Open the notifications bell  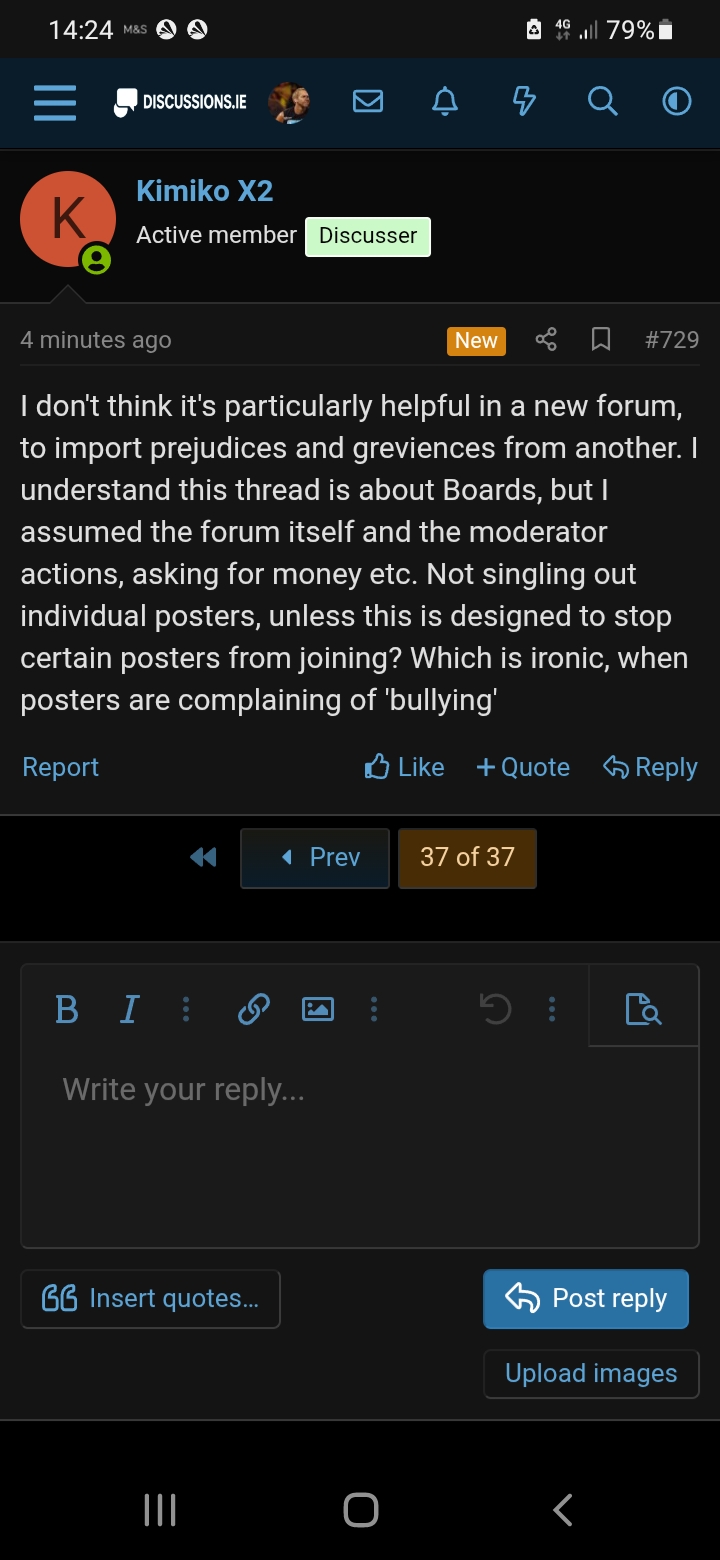(445, 102)
